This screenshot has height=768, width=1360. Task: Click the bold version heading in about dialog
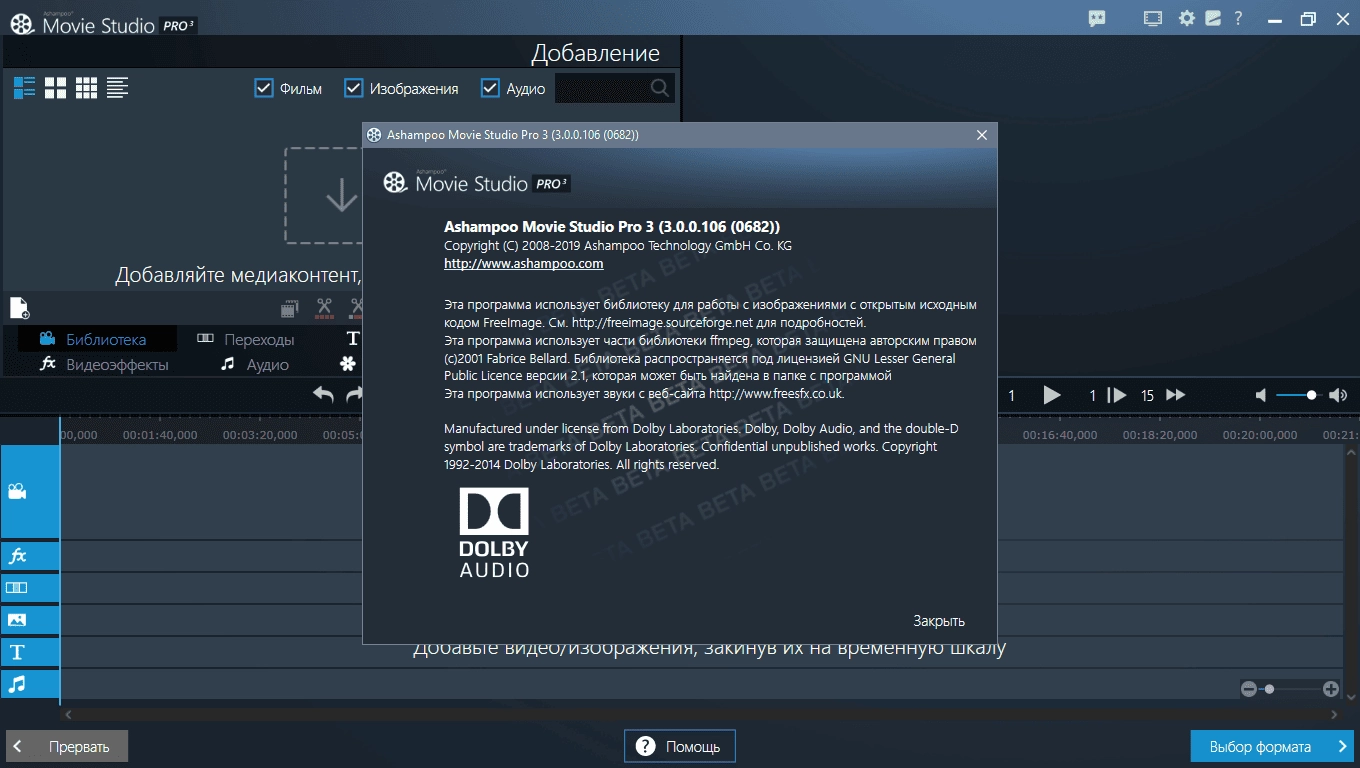point(612,227)
